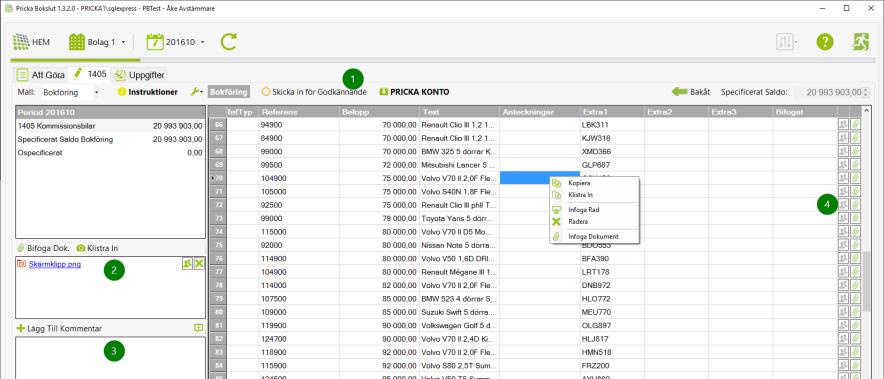The width and height of the screenshot is (884, 379).
Task: Click the add comment speech-bubble icon
Action: [x=198, y=328]
